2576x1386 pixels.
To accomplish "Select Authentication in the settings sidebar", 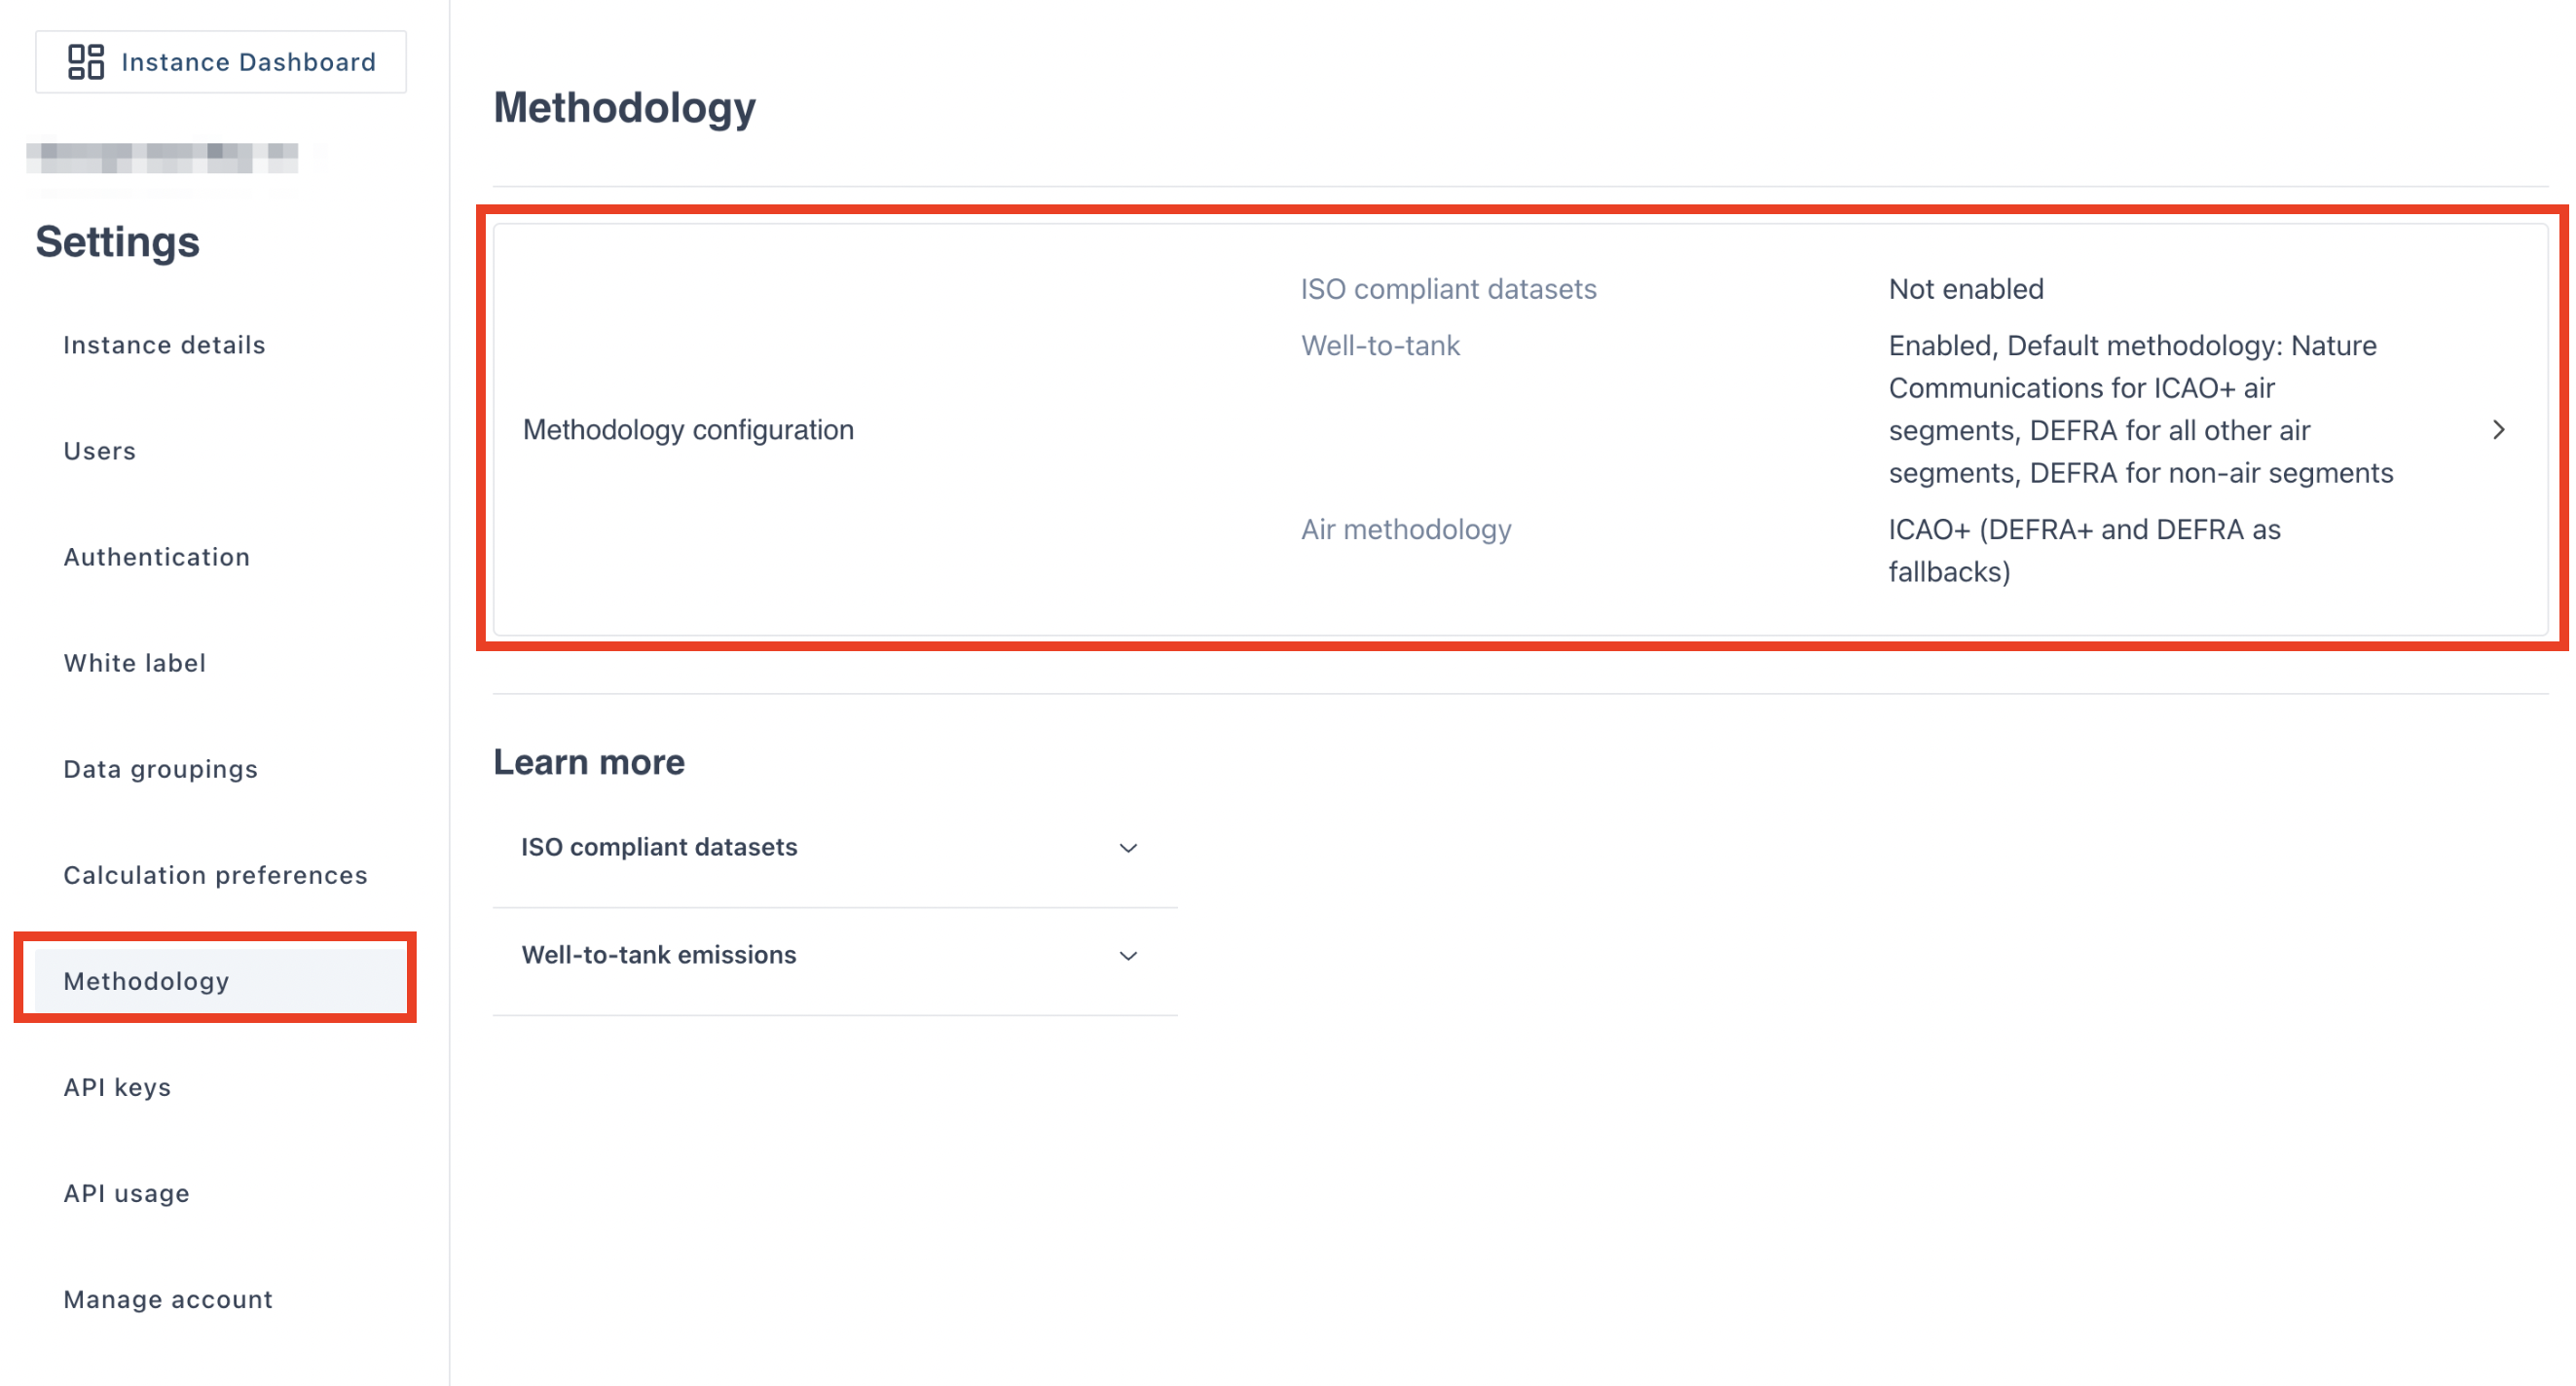I will (x=156, y=557).
